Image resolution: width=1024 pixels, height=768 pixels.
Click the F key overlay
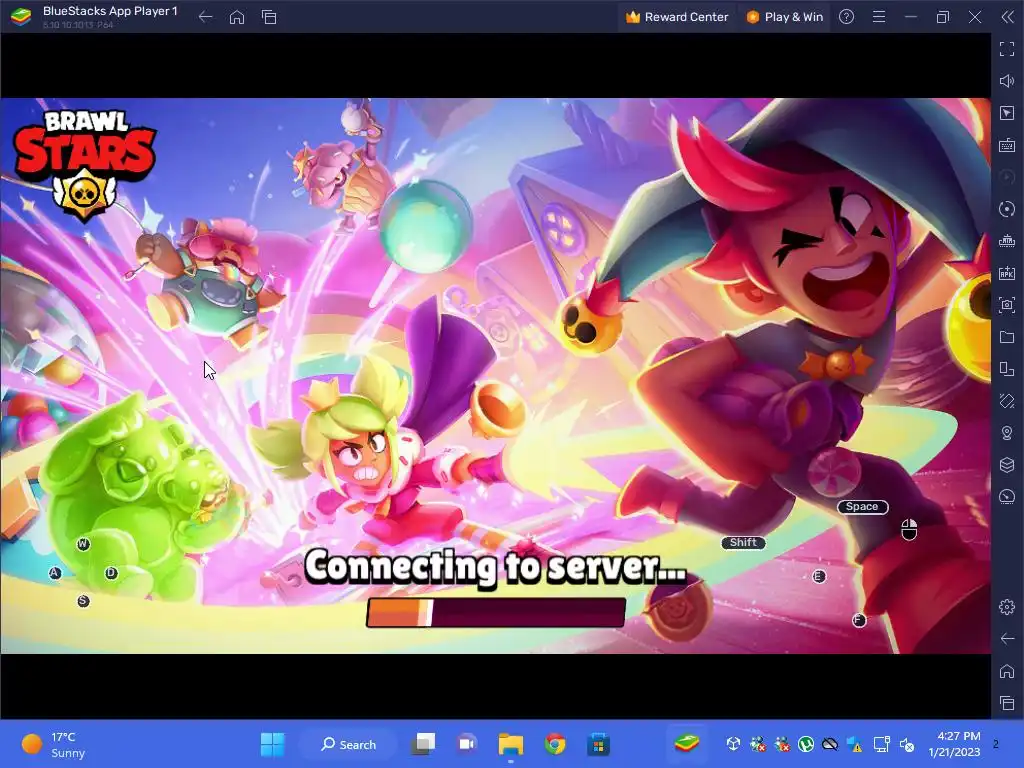859,620
